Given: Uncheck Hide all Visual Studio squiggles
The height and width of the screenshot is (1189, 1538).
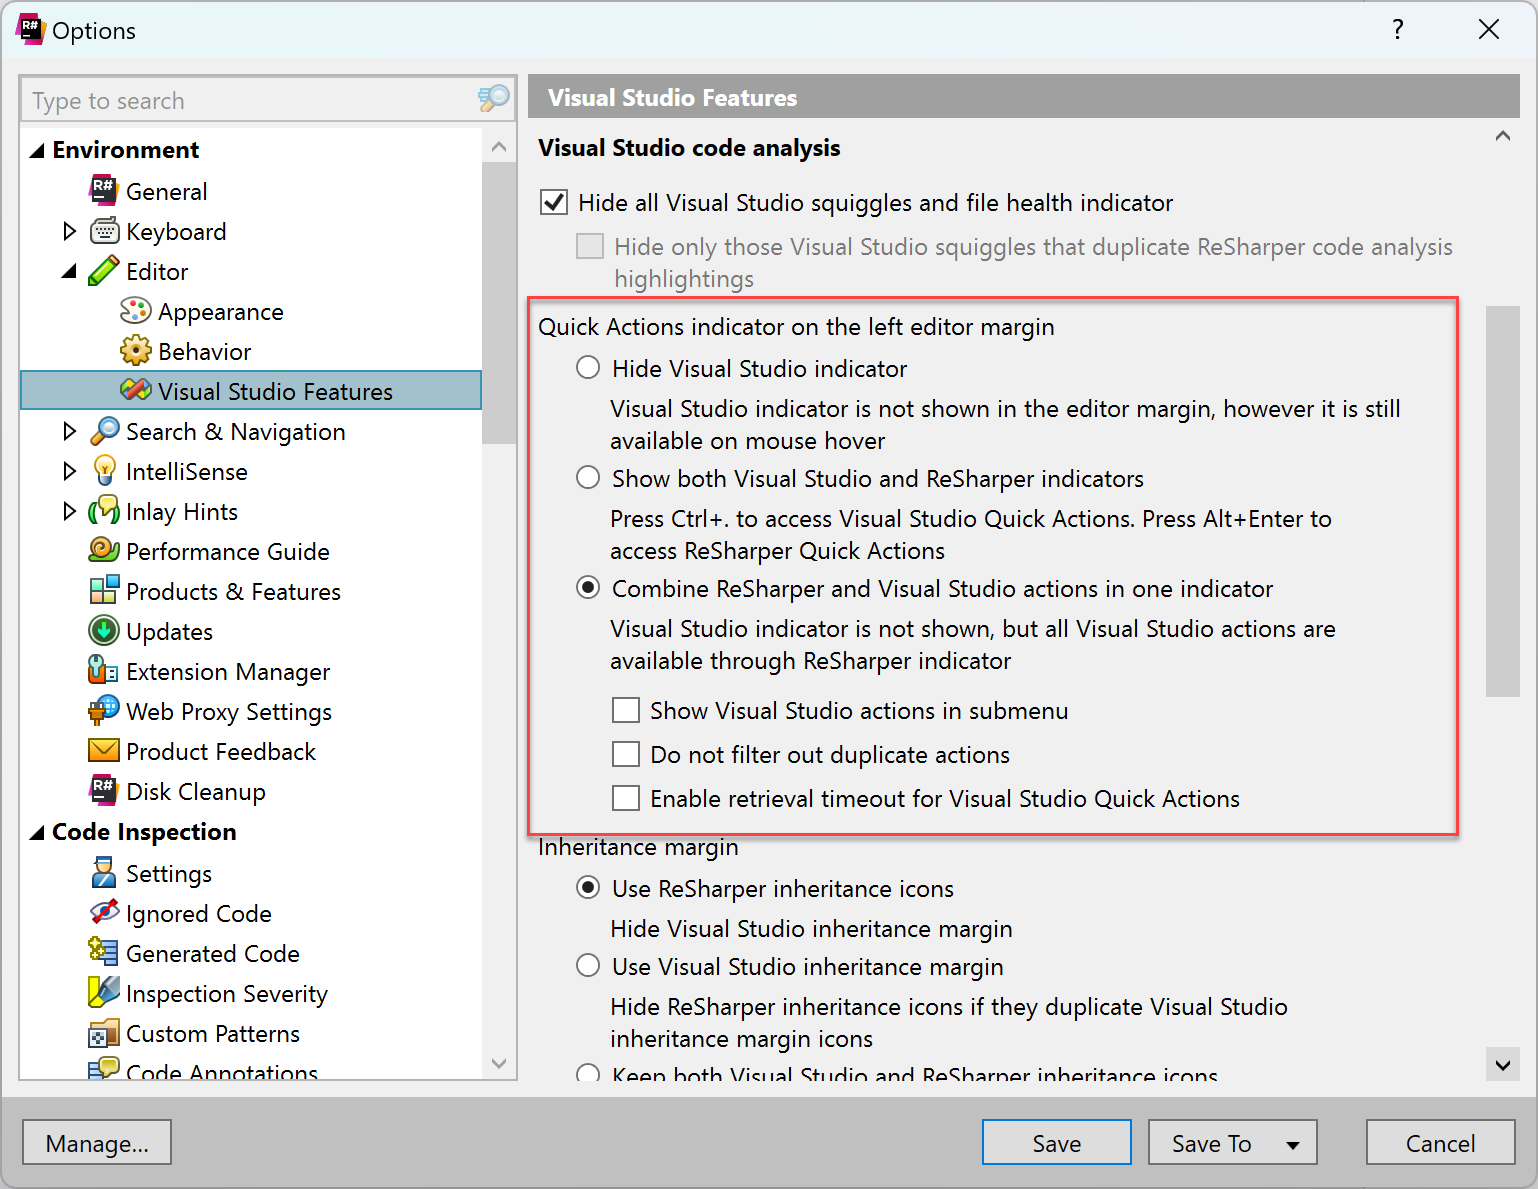Looking at the screenshot, I should click(x=554, y=203).
